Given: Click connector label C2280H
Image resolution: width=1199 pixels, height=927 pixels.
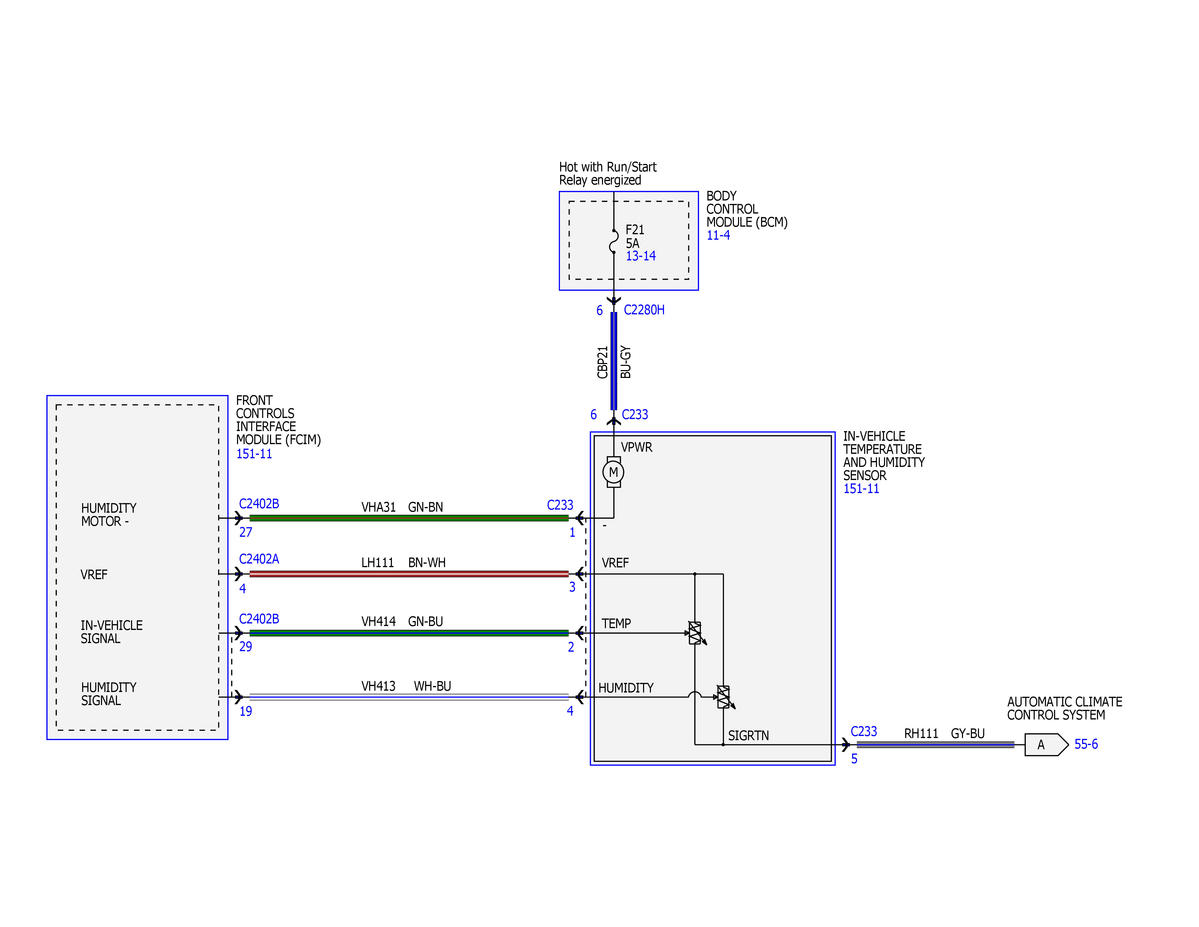Looking at the screenshot, I should tap(644, 310).
